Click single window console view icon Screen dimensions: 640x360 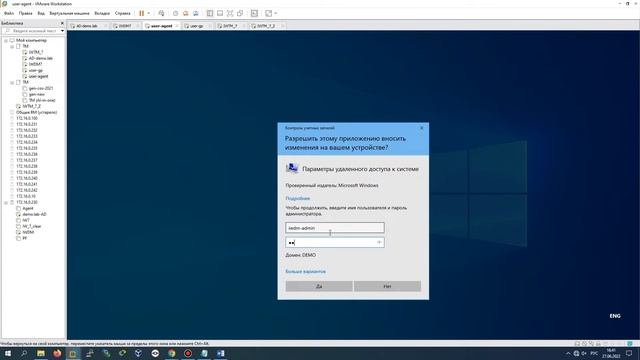(220, 13)
